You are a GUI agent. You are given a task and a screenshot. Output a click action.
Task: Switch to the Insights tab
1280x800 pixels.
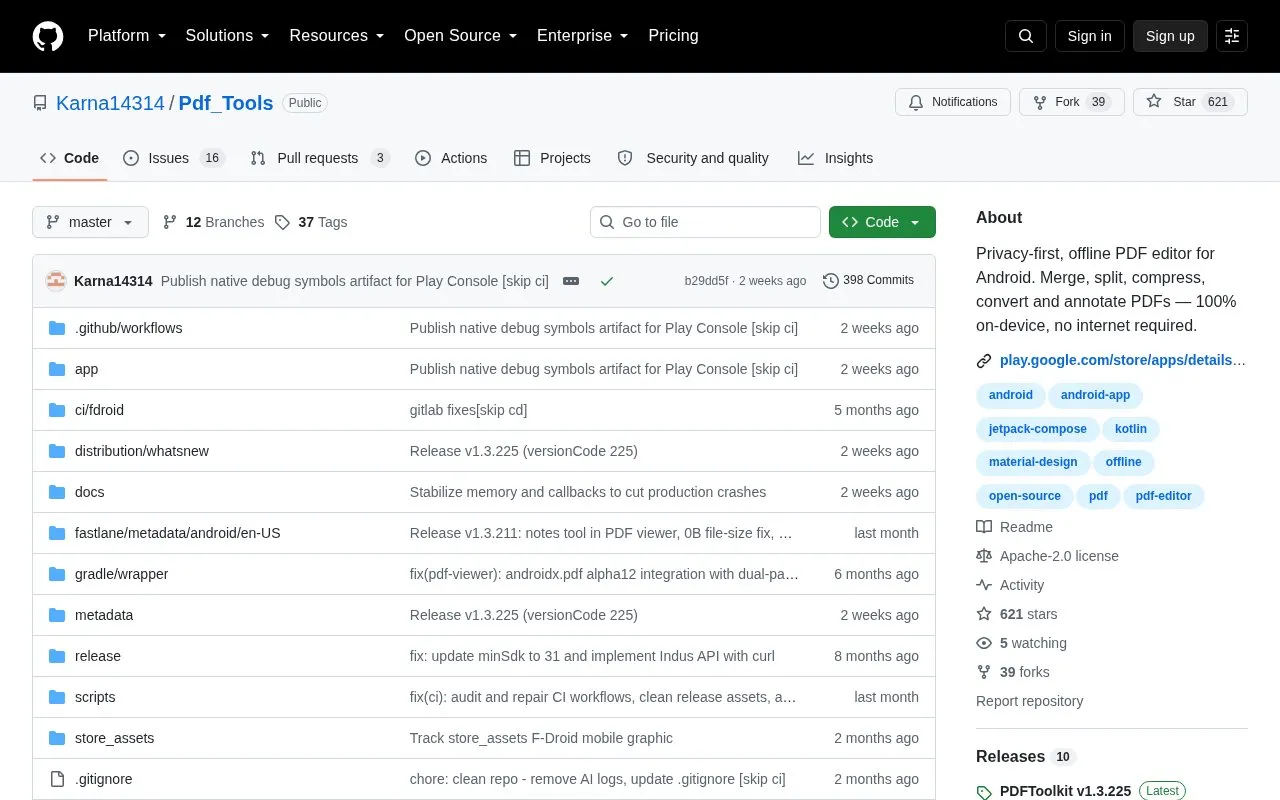pos(835,158)
